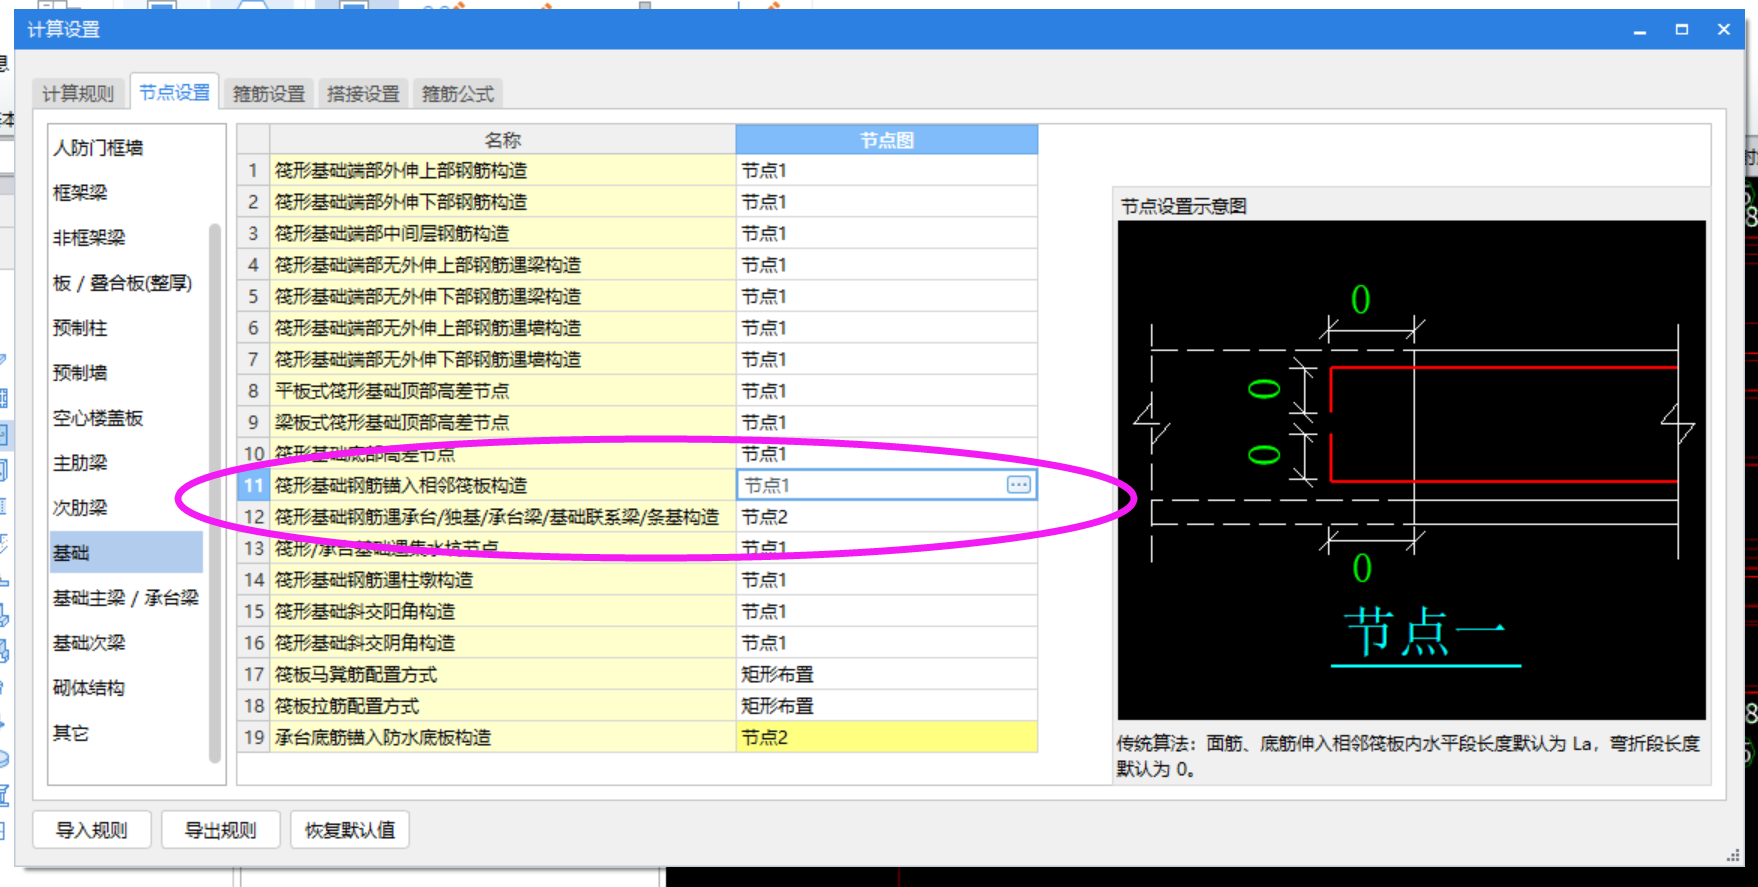Click yellow 节点2 cell in row 19
This screenshot has height=887, width=1758.
pyautogui.click(x=886, y=738)
